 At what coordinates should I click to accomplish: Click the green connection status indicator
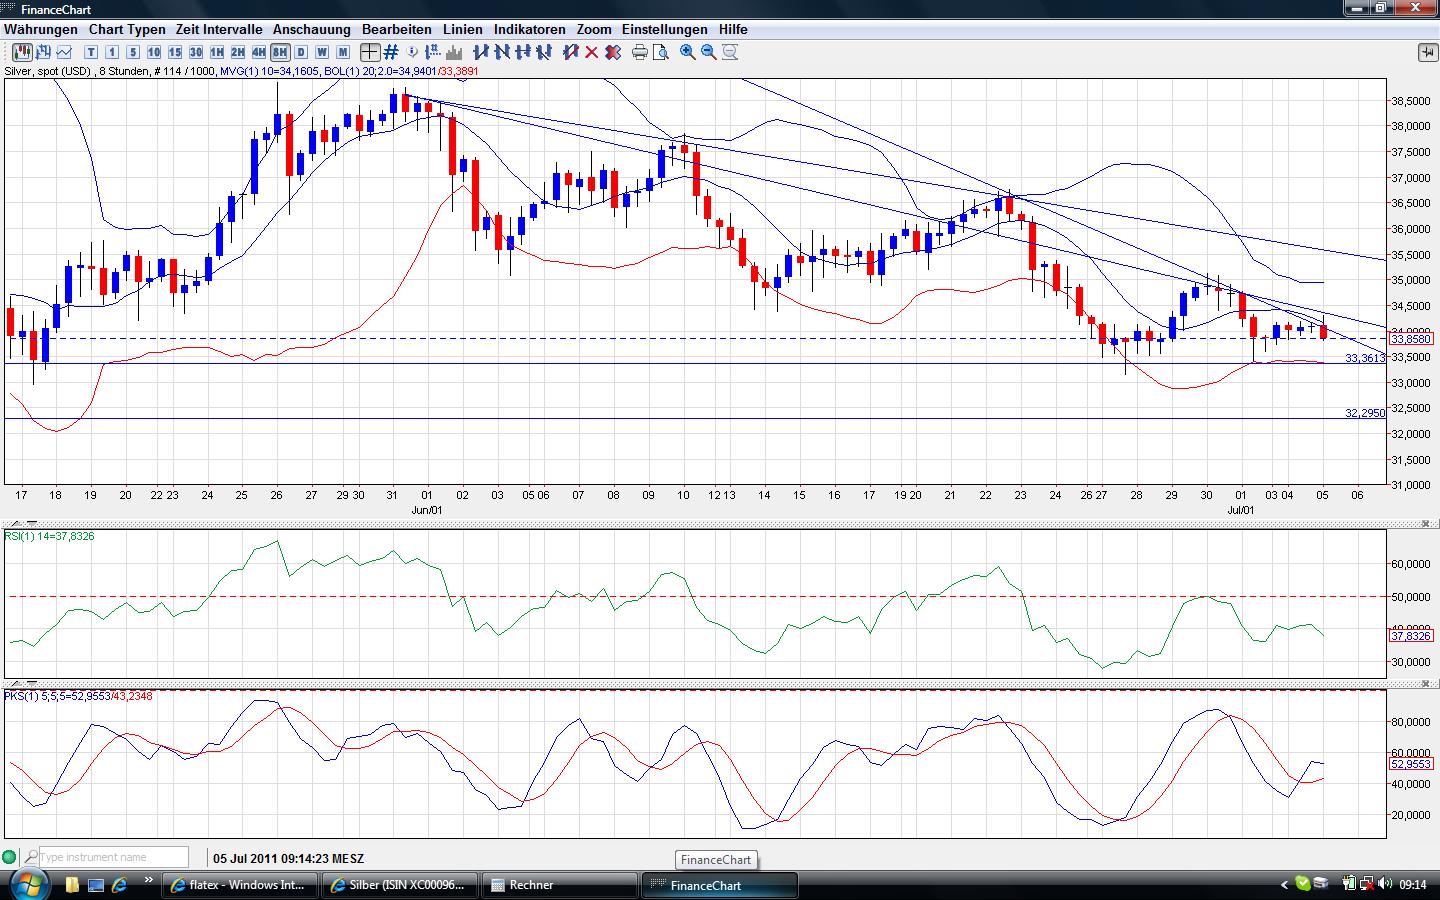coord(10,857)
